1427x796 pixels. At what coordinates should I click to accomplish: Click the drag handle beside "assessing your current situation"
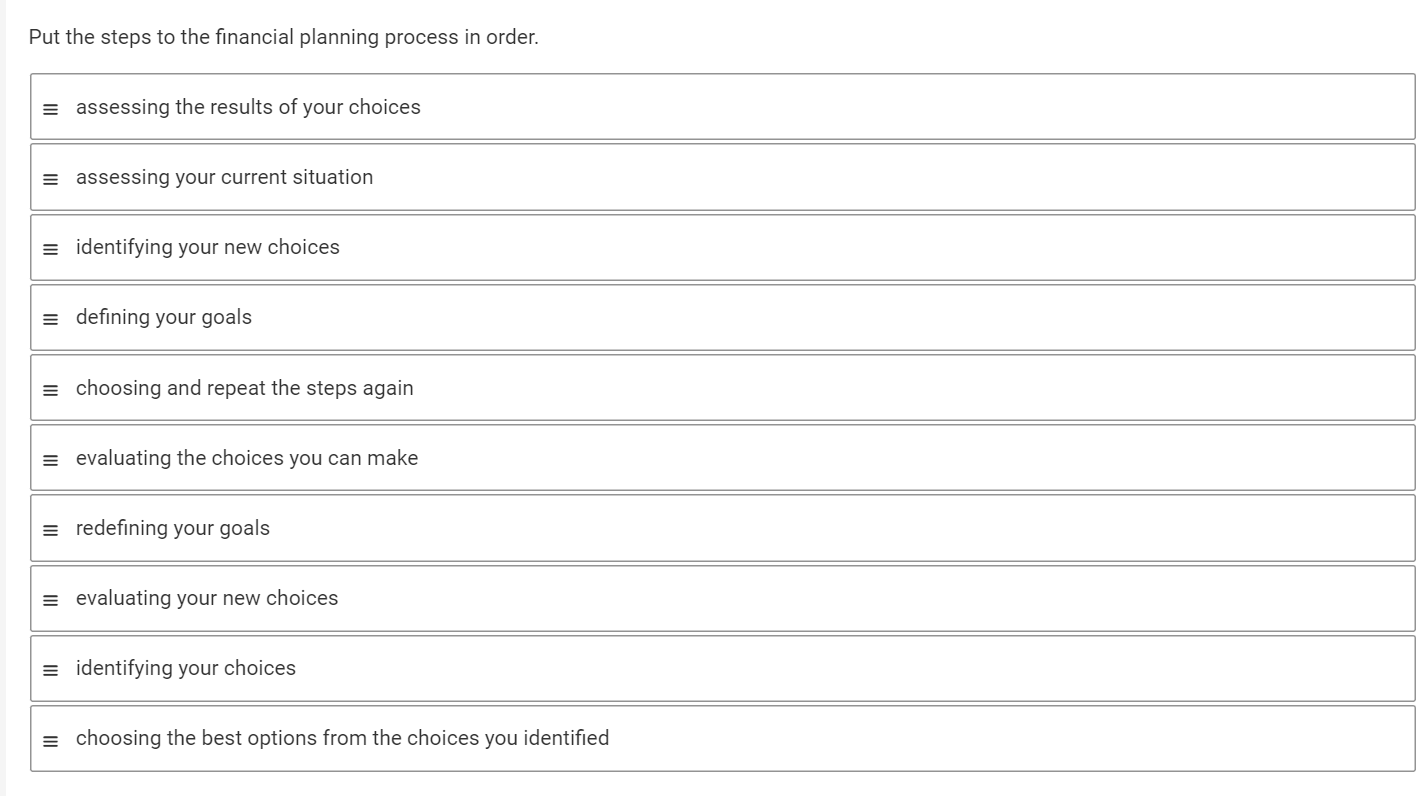(x=50, y=177)
